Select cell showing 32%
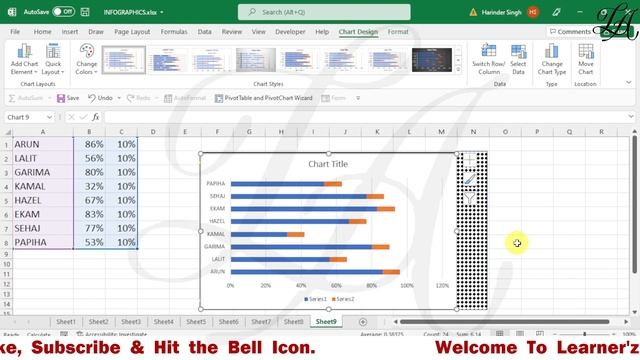640x360 pixels. 89,186
